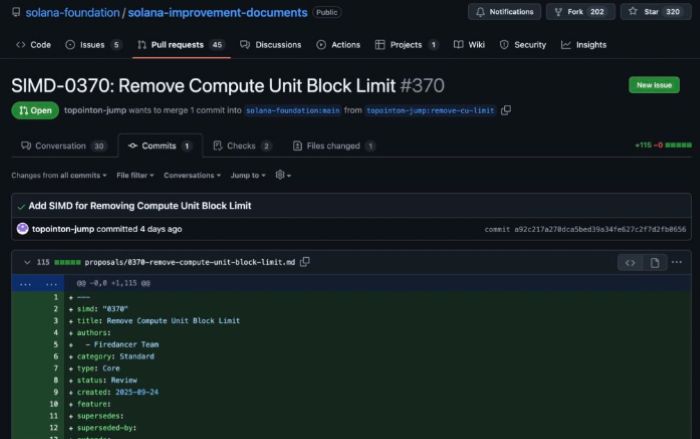This screenshot has height=439, width=700.
Task: Expand the Changes from all commits dropdown
Action: click(x=59, y=176)
